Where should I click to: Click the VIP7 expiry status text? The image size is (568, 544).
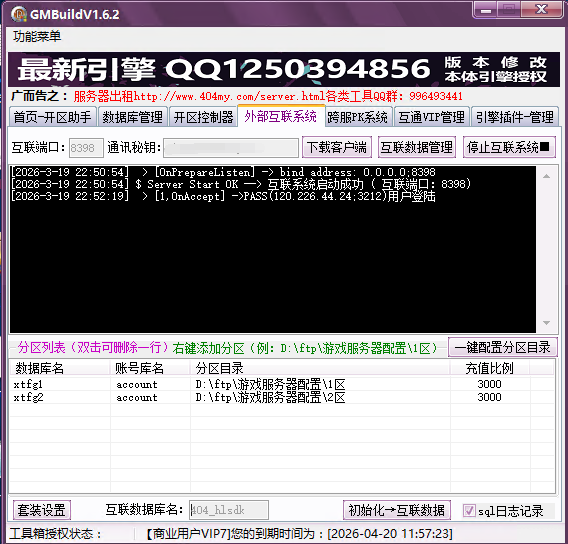tap(299, 533)
